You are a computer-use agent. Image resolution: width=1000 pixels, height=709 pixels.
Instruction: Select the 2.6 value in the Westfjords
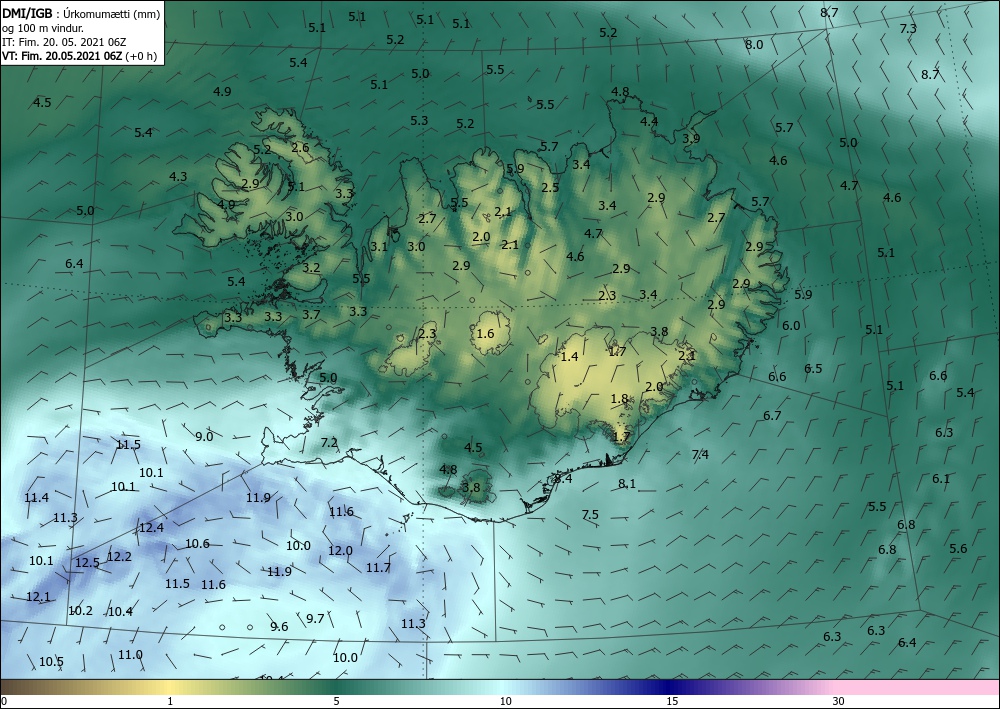[x=300, y=147]
